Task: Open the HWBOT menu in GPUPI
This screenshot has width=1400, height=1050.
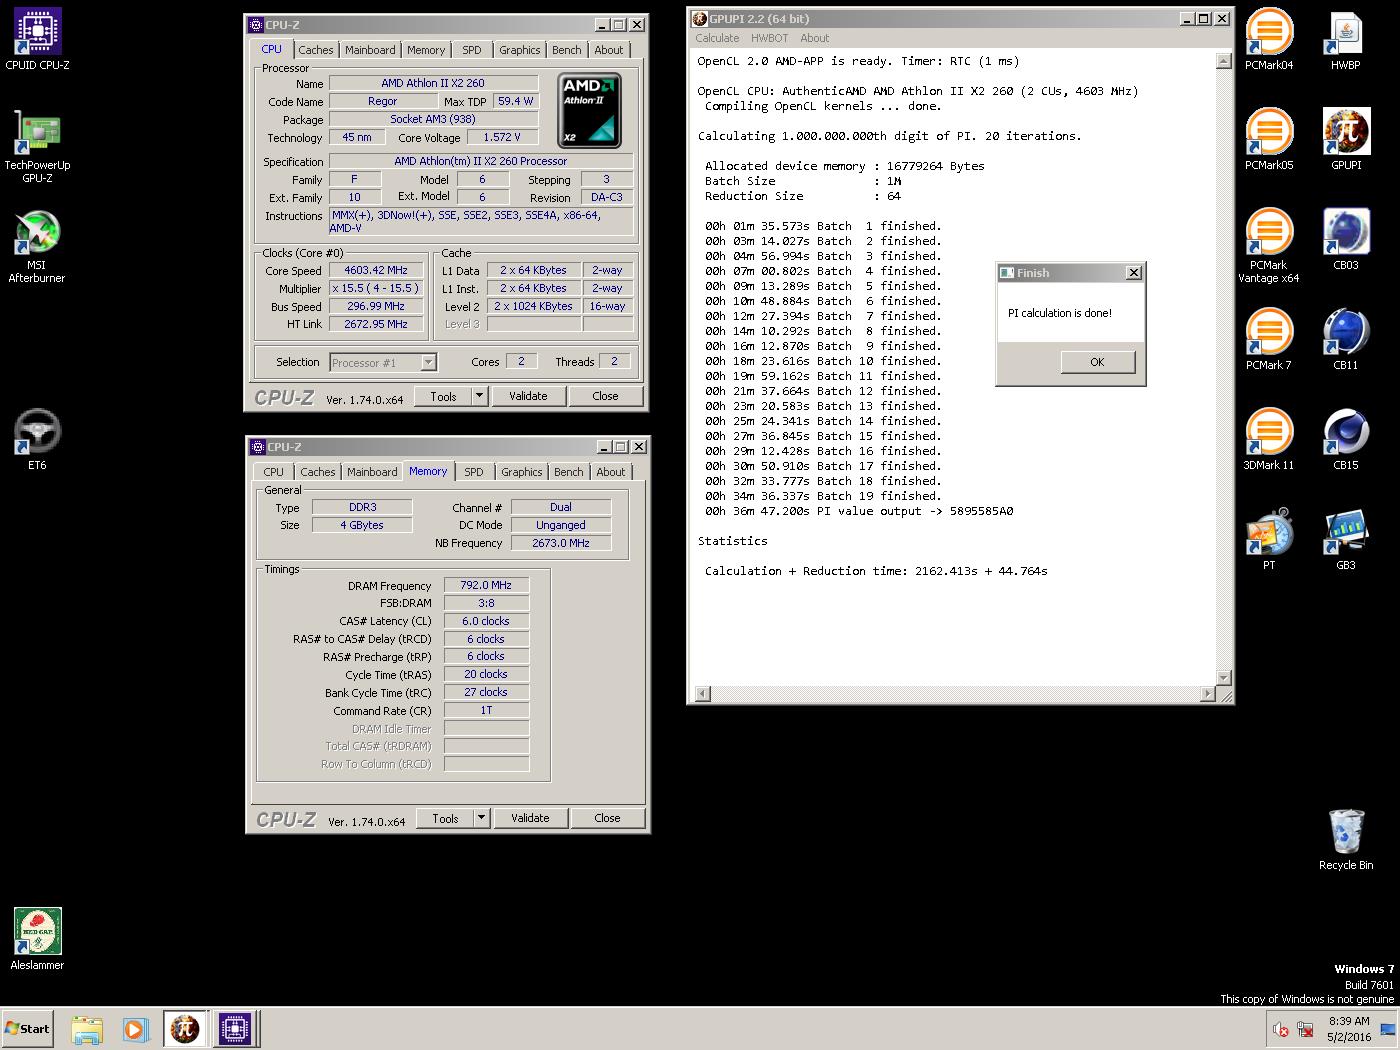Action: (x=769, y=38)
